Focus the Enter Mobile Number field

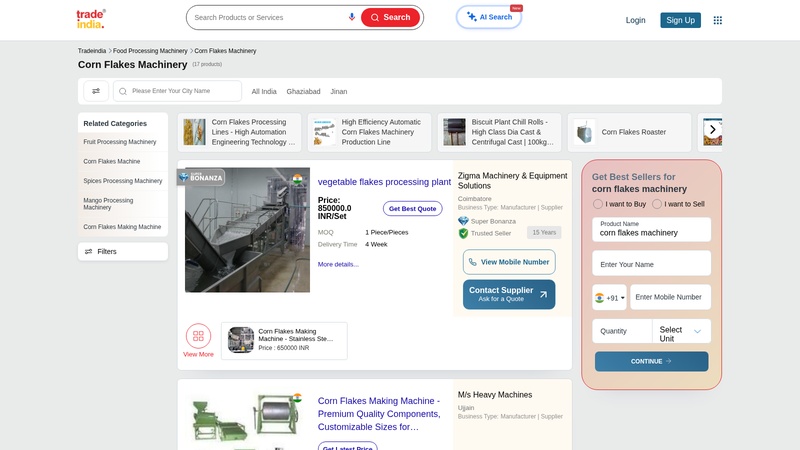(670, 297)
